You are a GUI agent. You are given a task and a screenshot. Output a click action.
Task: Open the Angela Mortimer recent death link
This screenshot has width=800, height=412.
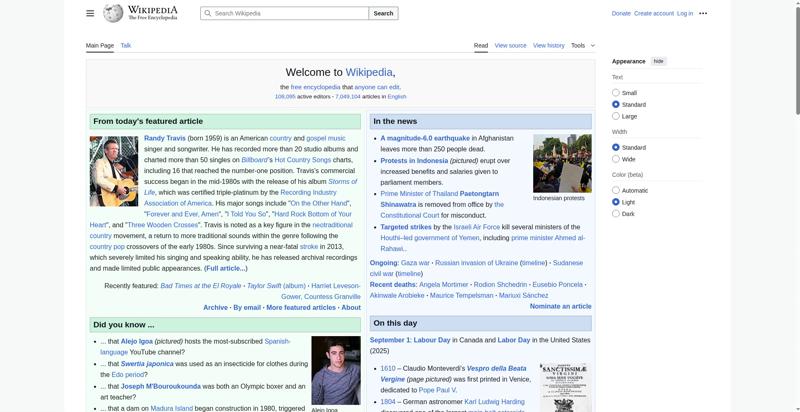coord(443,285)
